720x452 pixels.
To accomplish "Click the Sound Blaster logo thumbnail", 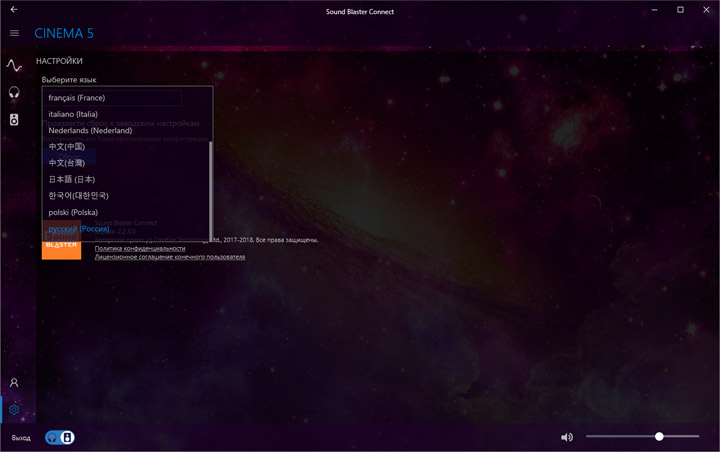I will pyautogui.click(x=62, y=240).
